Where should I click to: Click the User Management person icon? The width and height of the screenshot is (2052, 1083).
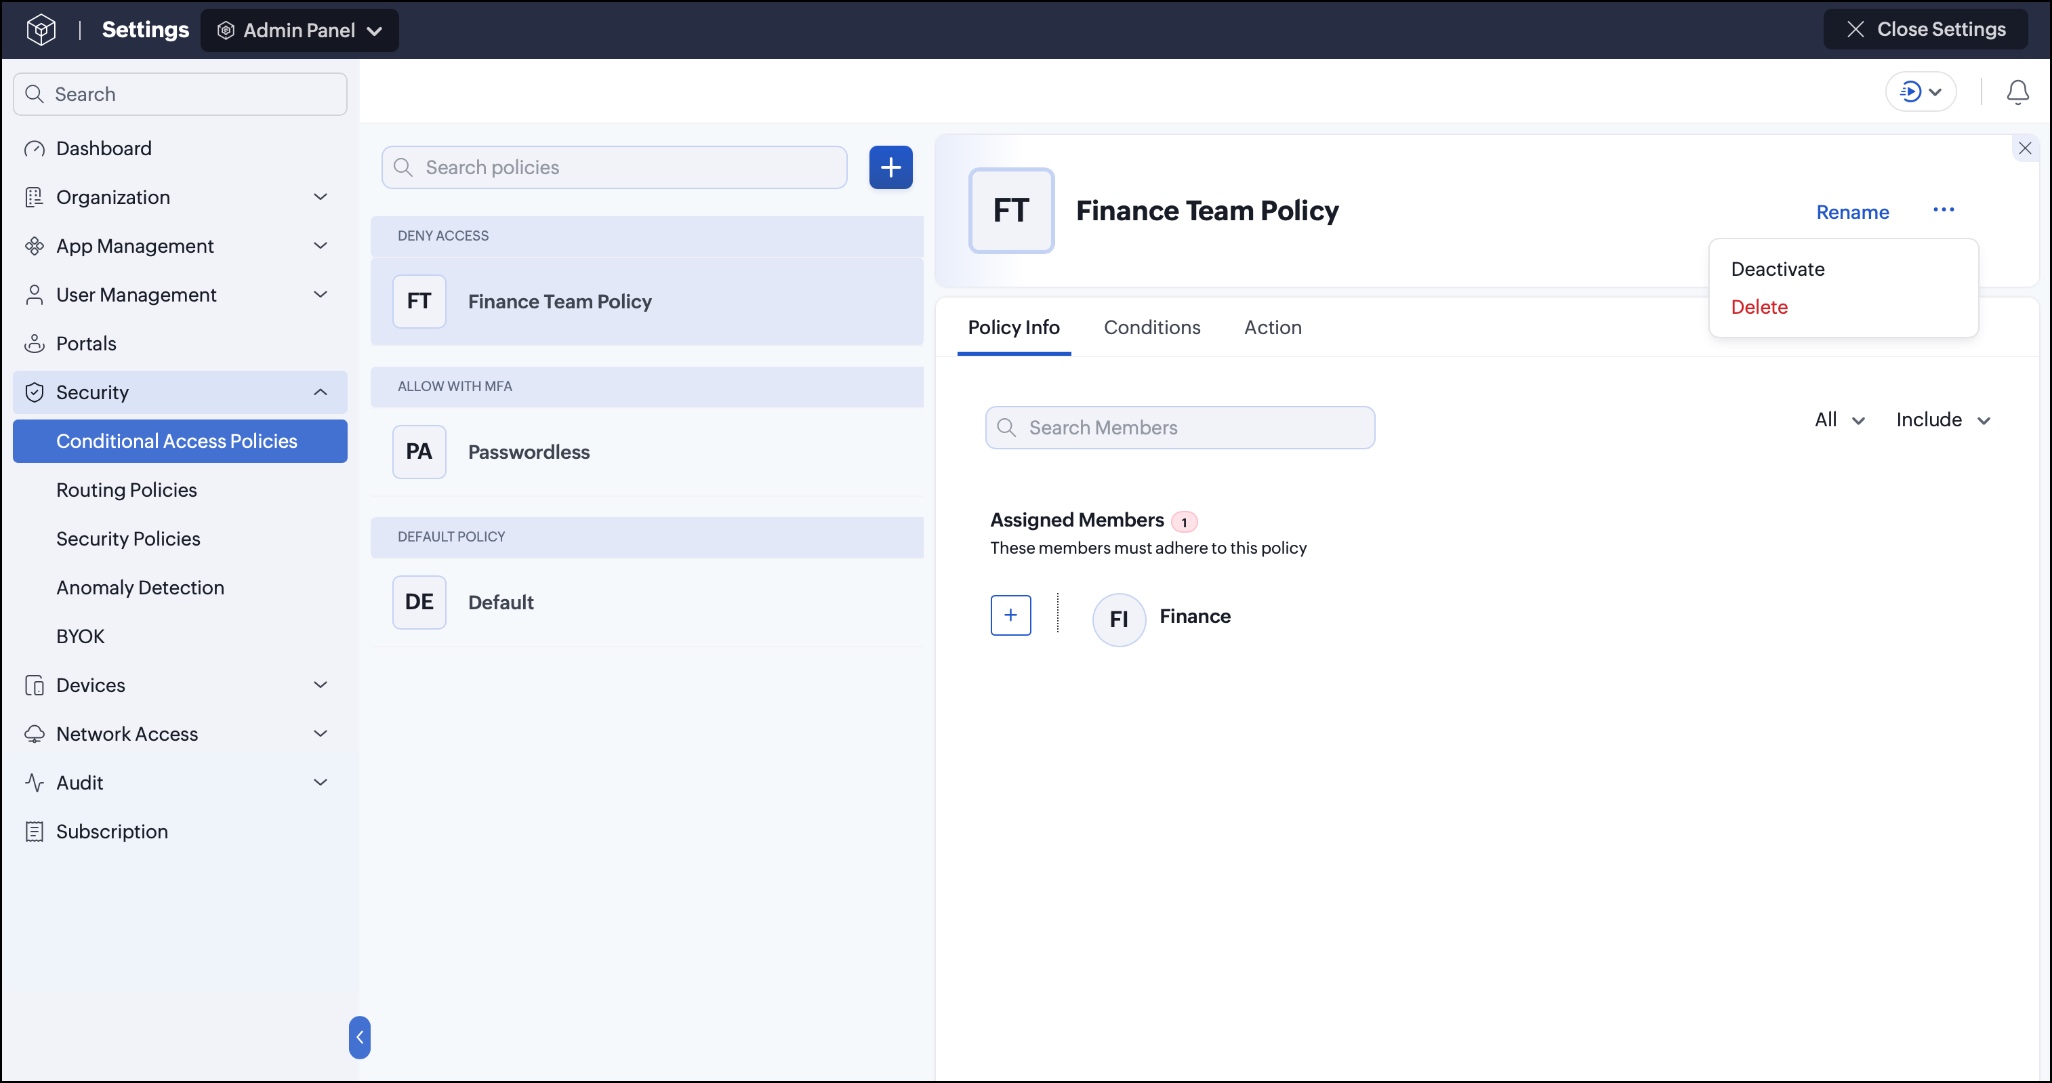[34, 295]
